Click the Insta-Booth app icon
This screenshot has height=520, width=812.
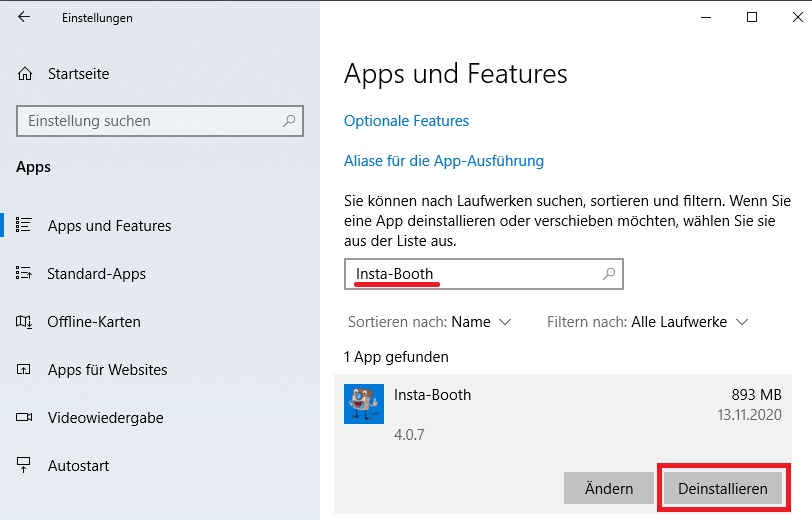coord(364,404)
